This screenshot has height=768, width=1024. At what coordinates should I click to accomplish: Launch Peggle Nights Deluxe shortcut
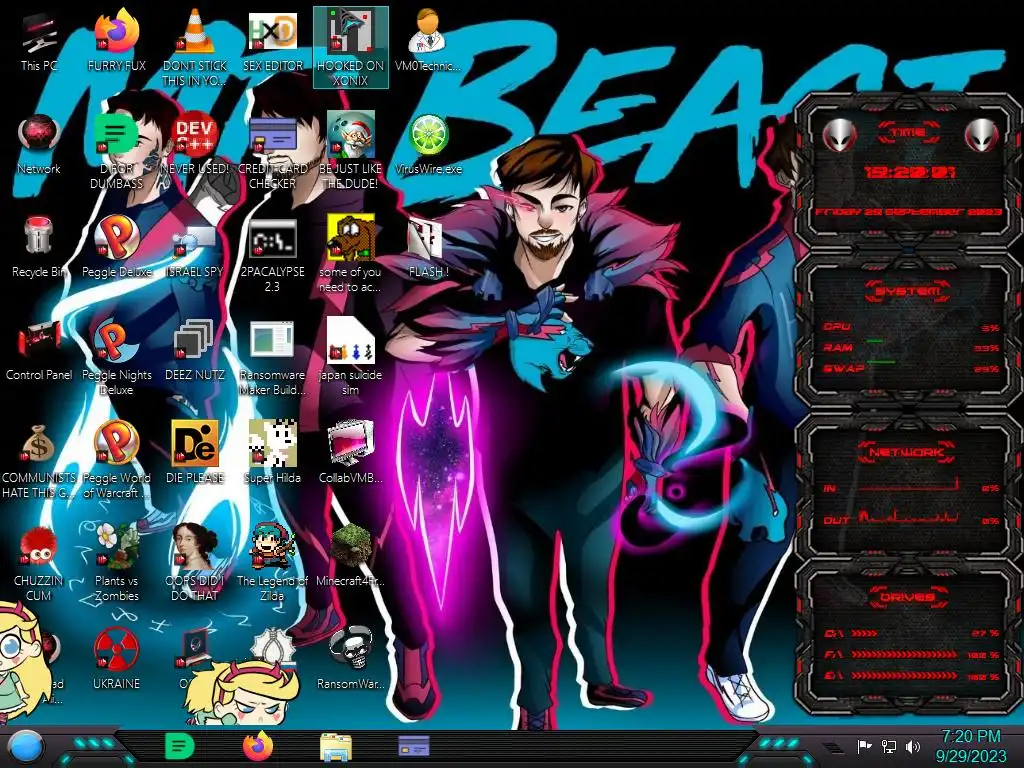click(x=116, y=357)
